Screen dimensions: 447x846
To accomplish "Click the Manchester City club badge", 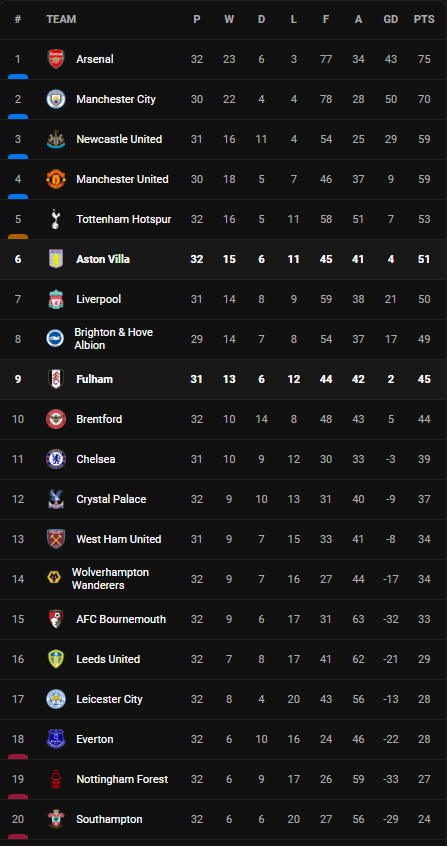I will tap(56, 99).
